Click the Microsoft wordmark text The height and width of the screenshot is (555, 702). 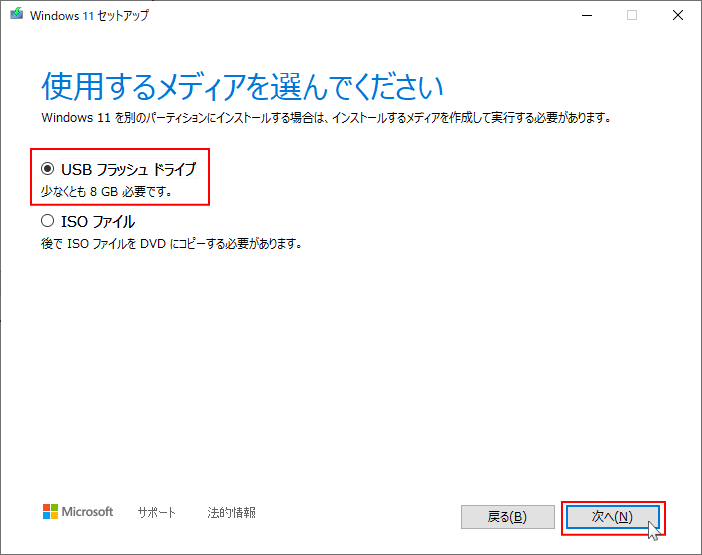(x=88, y=512)
